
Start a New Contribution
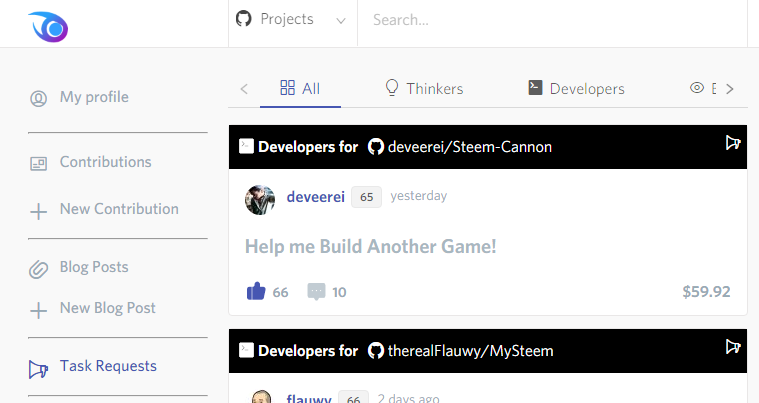click(x=119, y=209)
